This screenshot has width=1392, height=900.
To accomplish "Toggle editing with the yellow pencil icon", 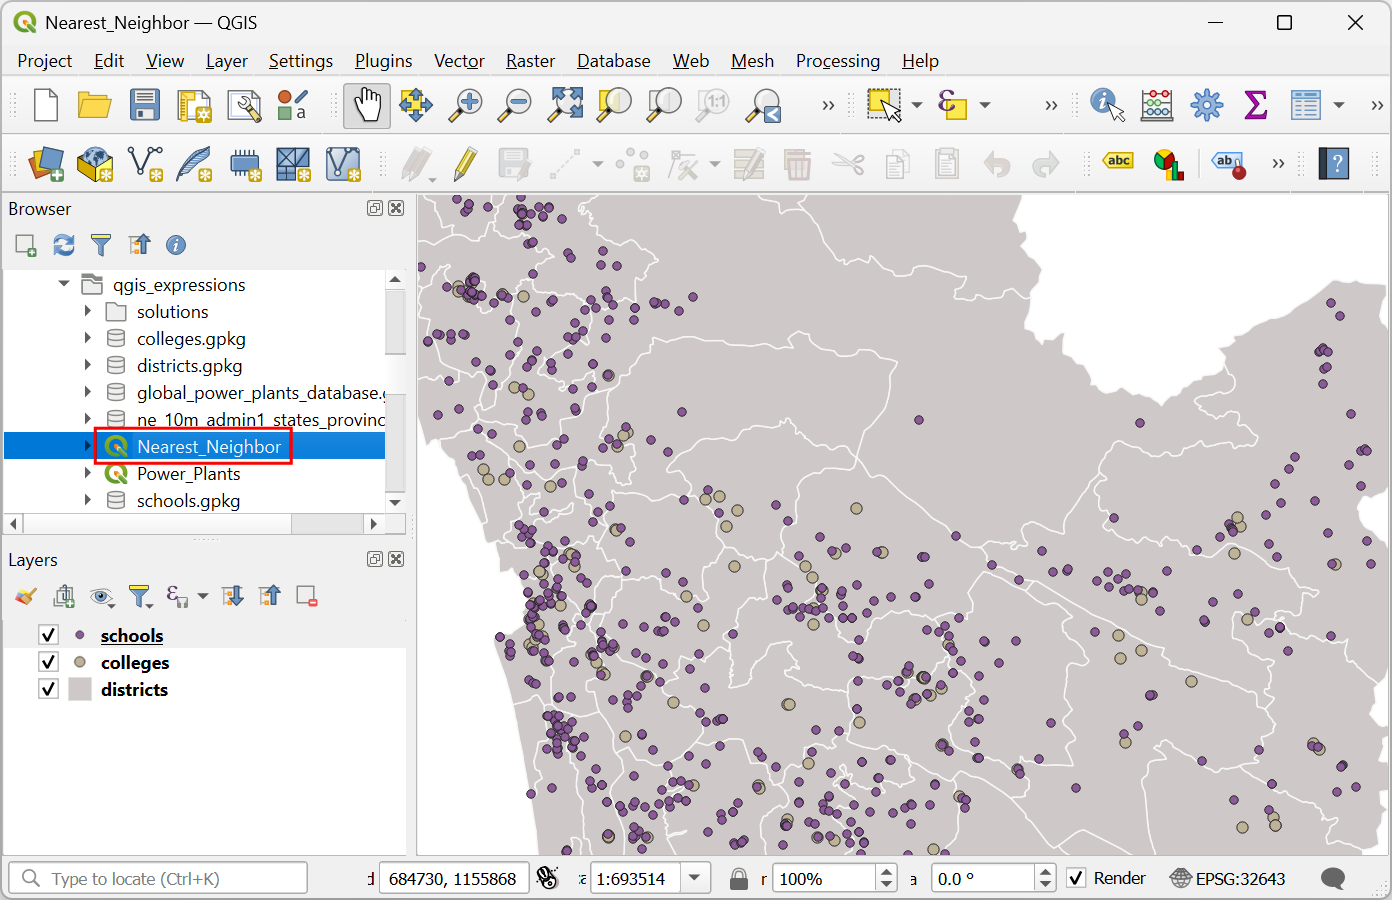I will click(464, 164).
